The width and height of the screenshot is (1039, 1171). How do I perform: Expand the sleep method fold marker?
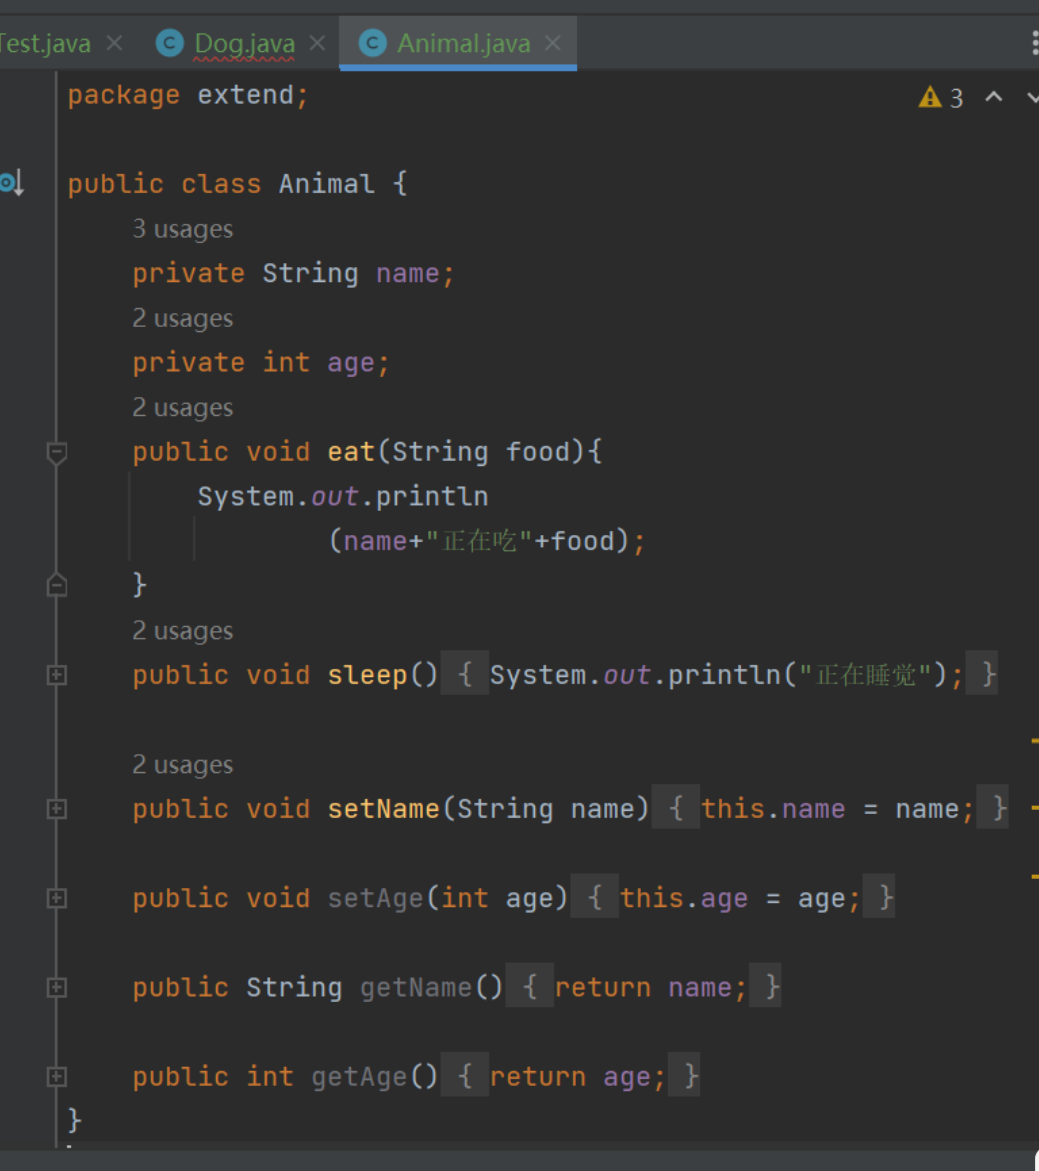[57, 675]
